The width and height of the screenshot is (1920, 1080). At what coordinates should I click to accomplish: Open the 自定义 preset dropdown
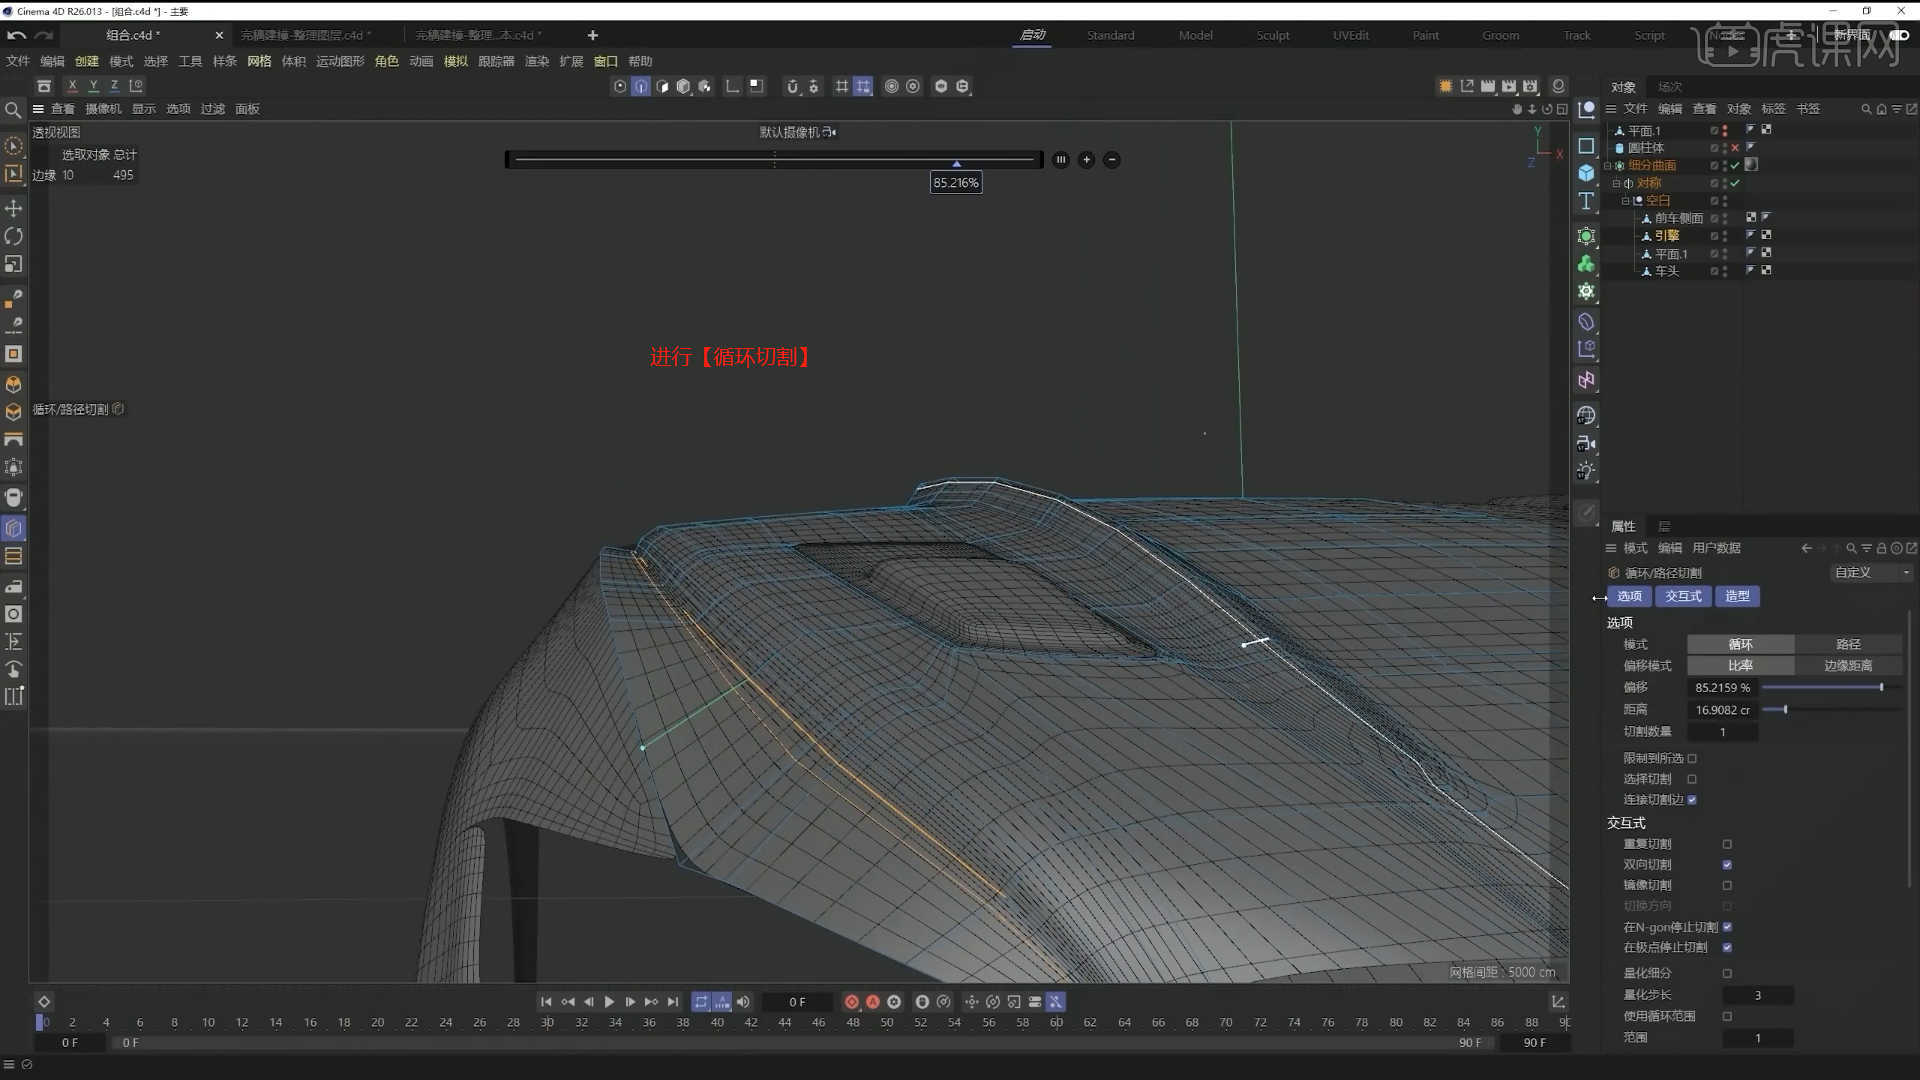point(1871,573)
